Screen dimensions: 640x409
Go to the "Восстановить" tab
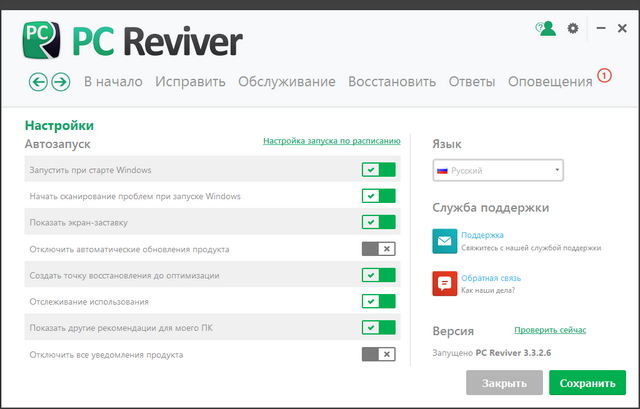392,82
